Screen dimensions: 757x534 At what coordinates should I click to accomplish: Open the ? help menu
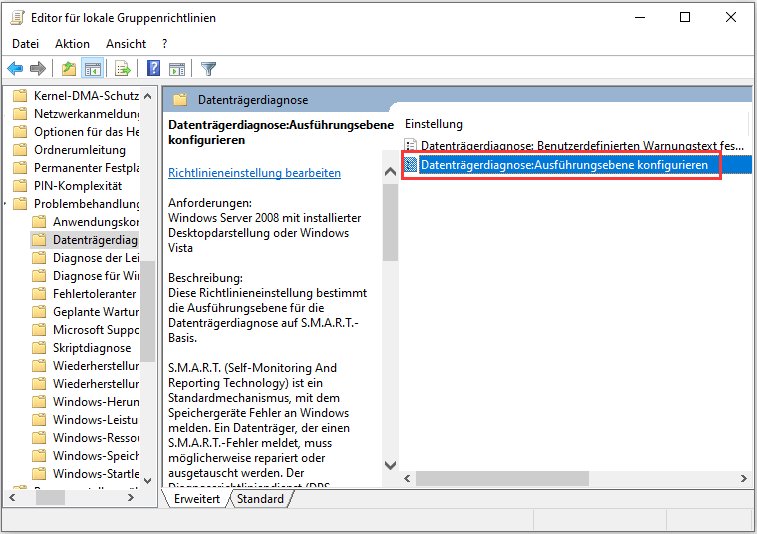[165, 43]
